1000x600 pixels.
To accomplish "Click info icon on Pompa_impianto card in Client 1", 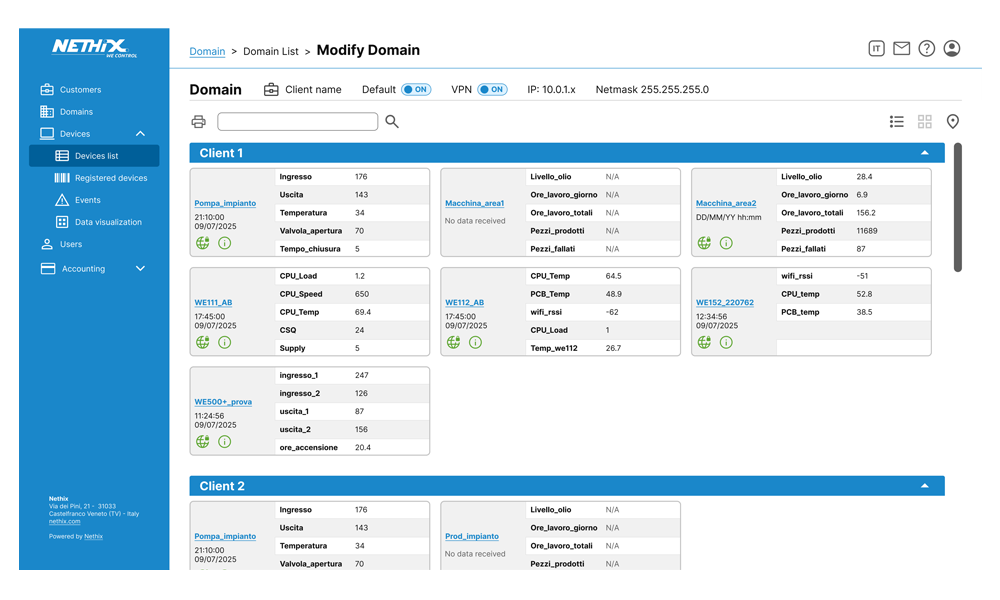I will (x=225, y=243).
